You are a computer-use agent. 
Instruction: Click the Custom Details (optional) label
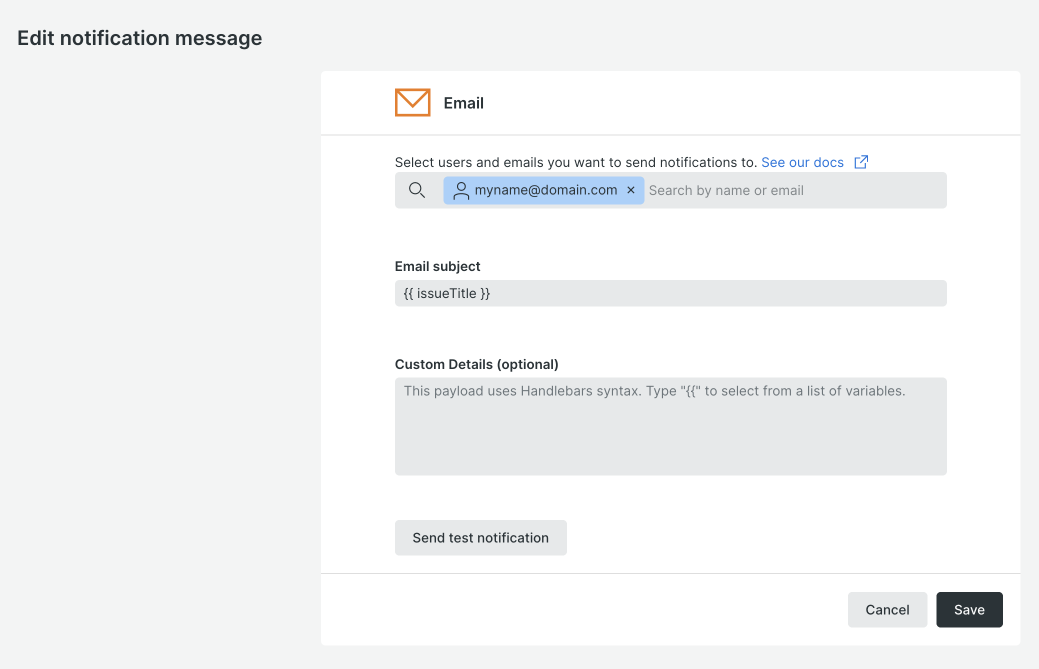476,364
